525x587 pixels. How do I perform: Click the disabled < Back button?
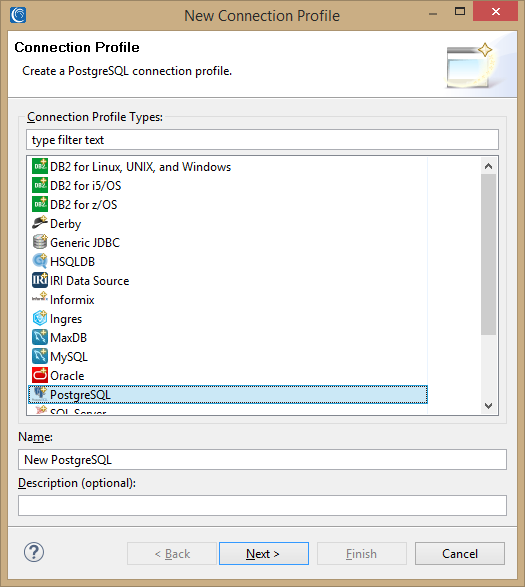pyautogui.click(x=172, y=554)
